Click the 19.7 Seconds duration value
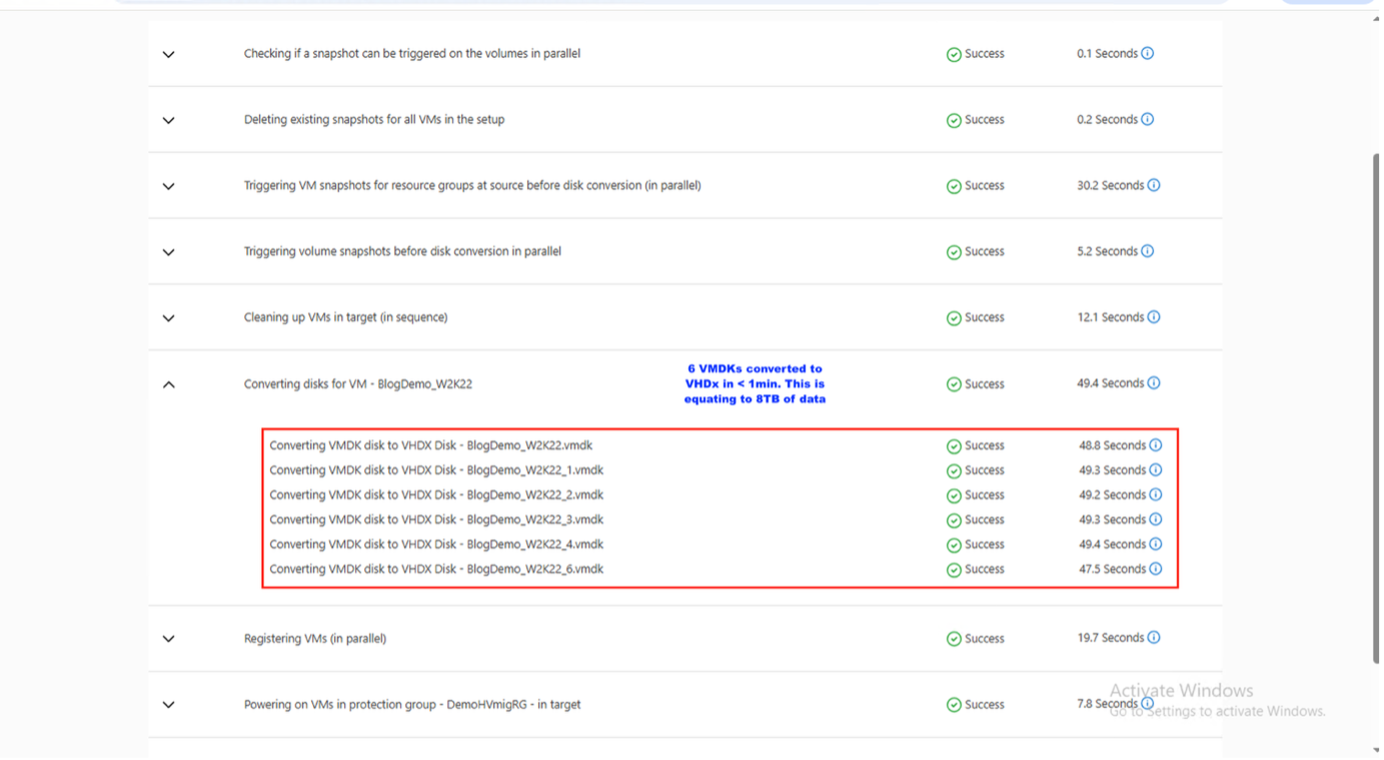1384x760 pixels. click(x=1110, y=638)
